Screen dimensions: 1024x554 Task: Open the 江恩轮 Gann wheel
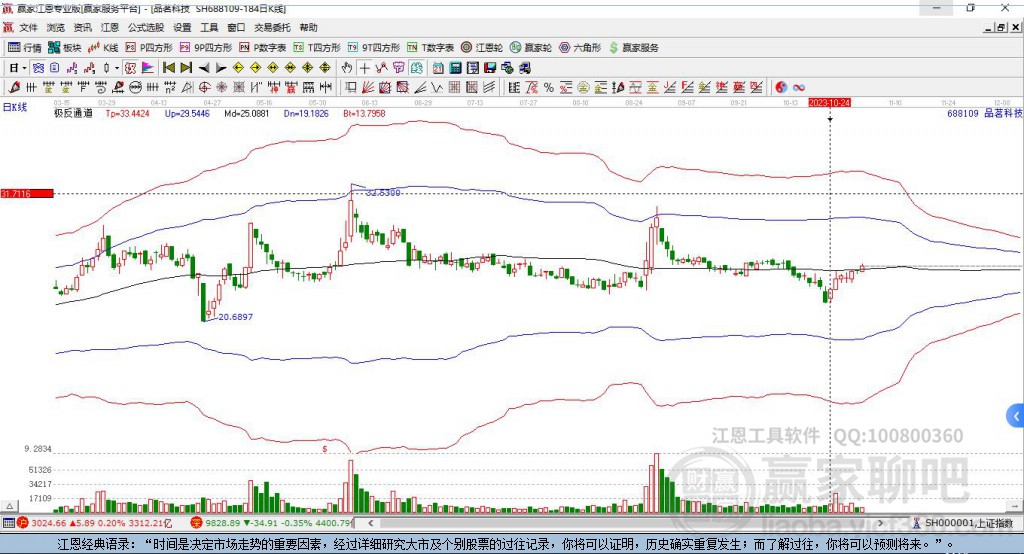click(x=482, y=48)
